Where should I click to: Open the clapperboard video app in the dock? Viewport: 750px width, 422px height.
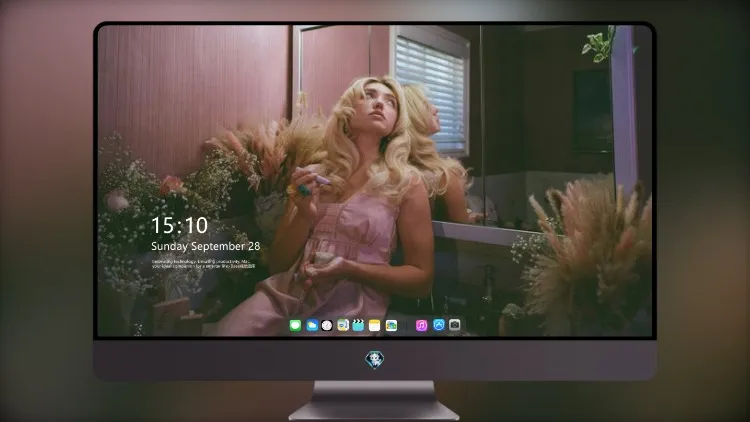click(358, 325)
